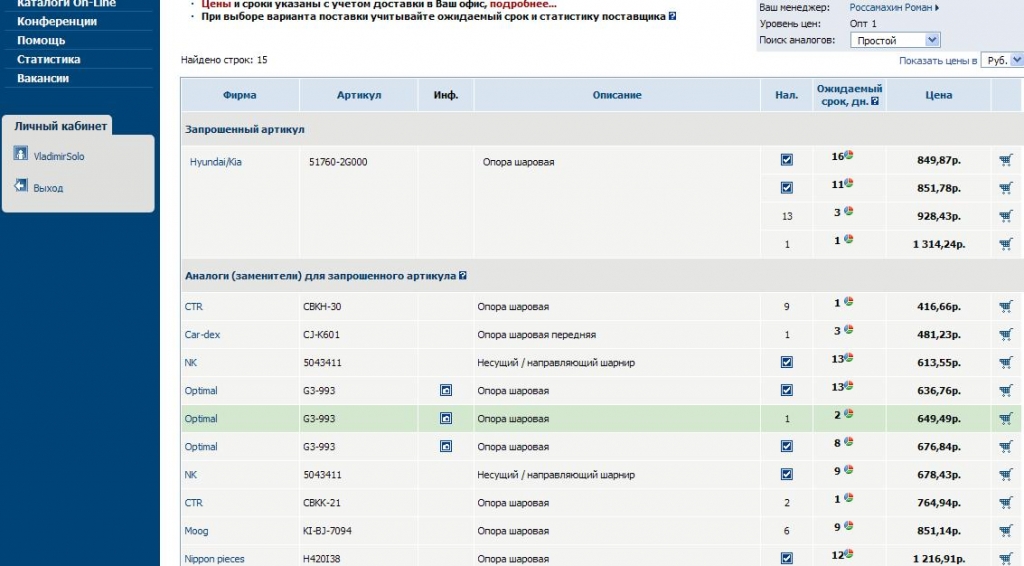Expand manager Россамахин Роман arrow link

[x=936, y=8]
